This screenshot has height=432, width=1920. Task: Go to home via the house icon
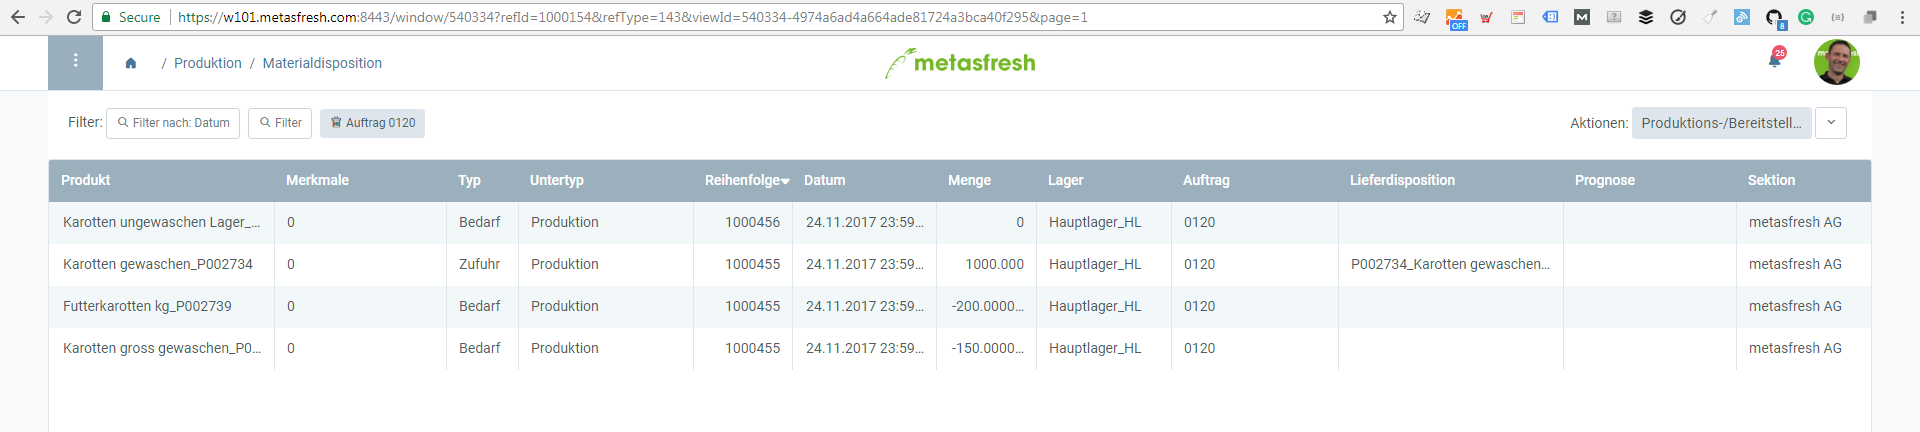(131, 63)
